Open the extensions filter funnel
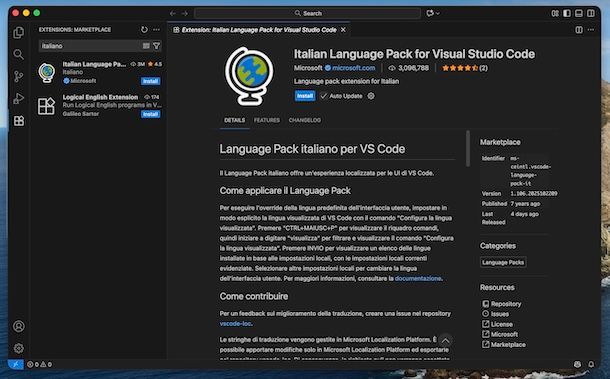Viewport: 610px width, 379px height. point(156,46)
